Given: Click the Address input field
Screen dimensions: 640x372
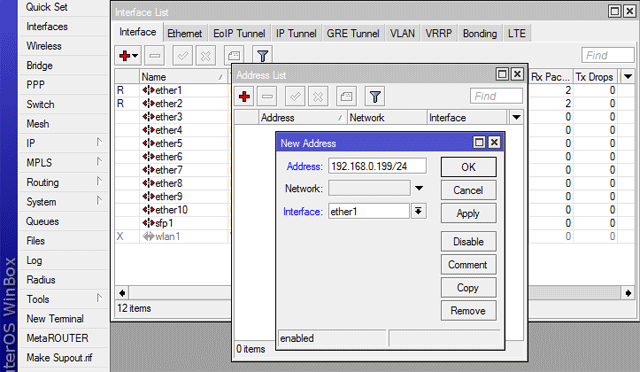Looking at the screenshot, I should (377, 166).
